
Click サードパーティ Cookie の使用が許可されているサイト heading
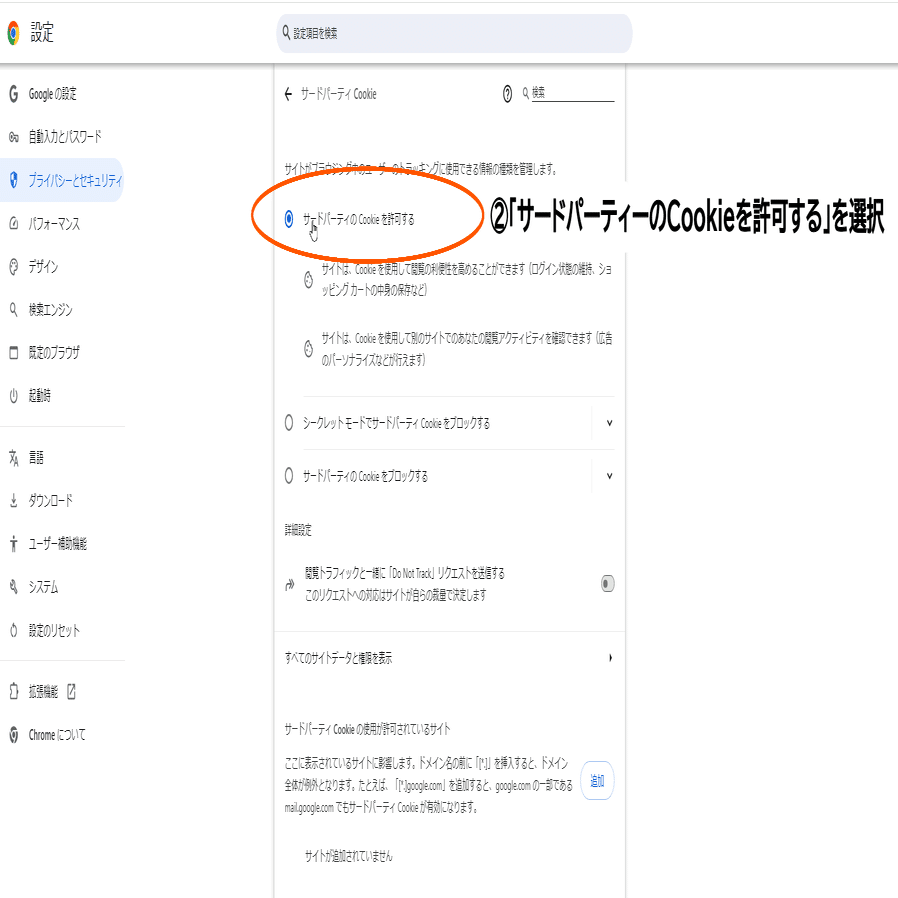(367, 729)
